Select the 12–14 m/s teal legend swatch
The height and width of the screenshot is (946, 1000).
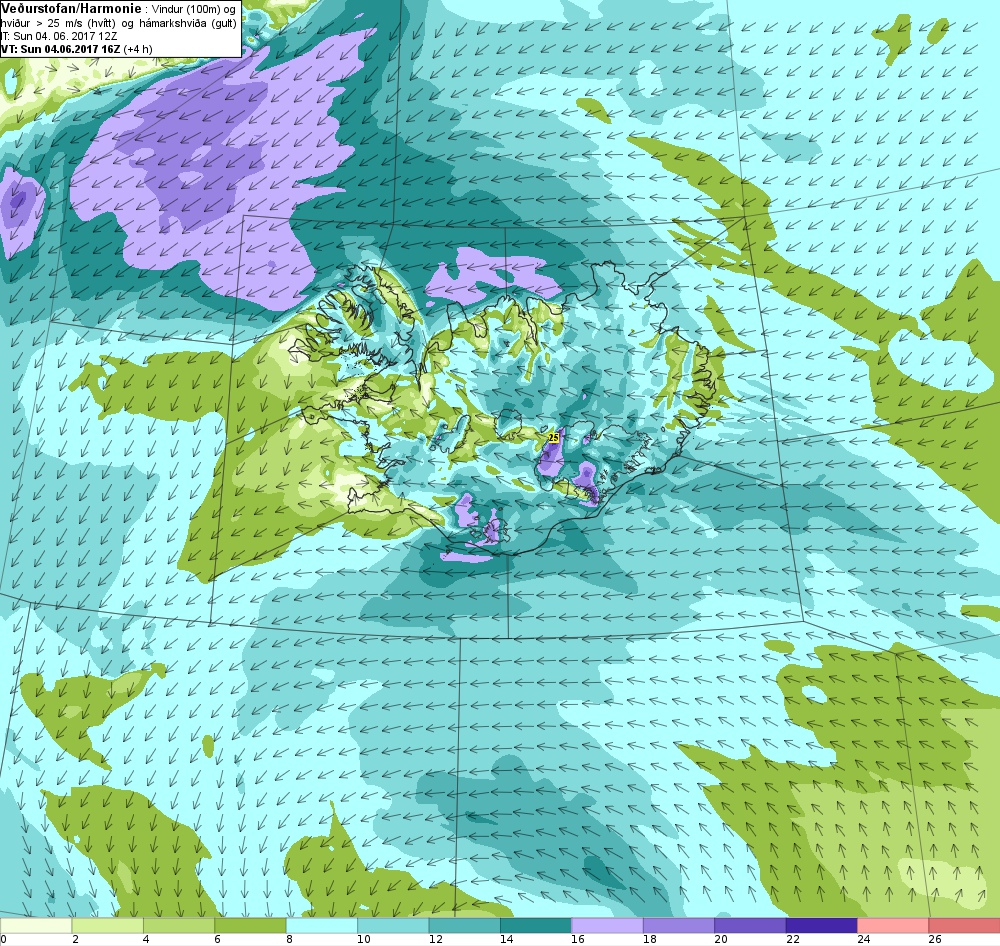pos(464,926)
